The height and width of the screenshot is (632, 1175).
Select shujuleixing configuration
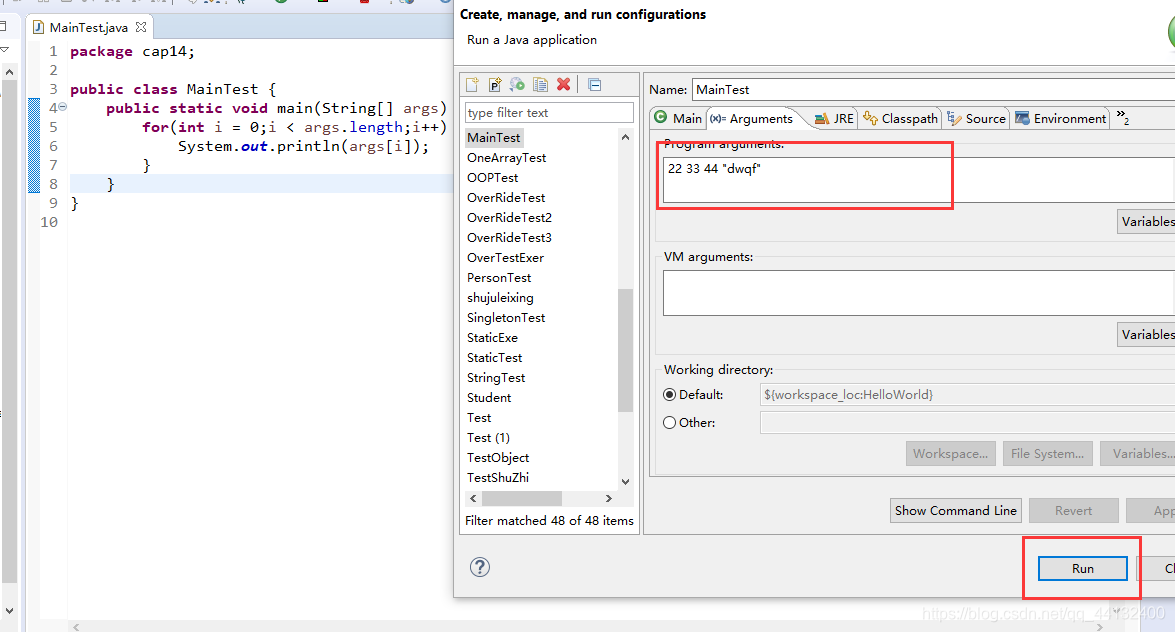(x=501, y=298)
